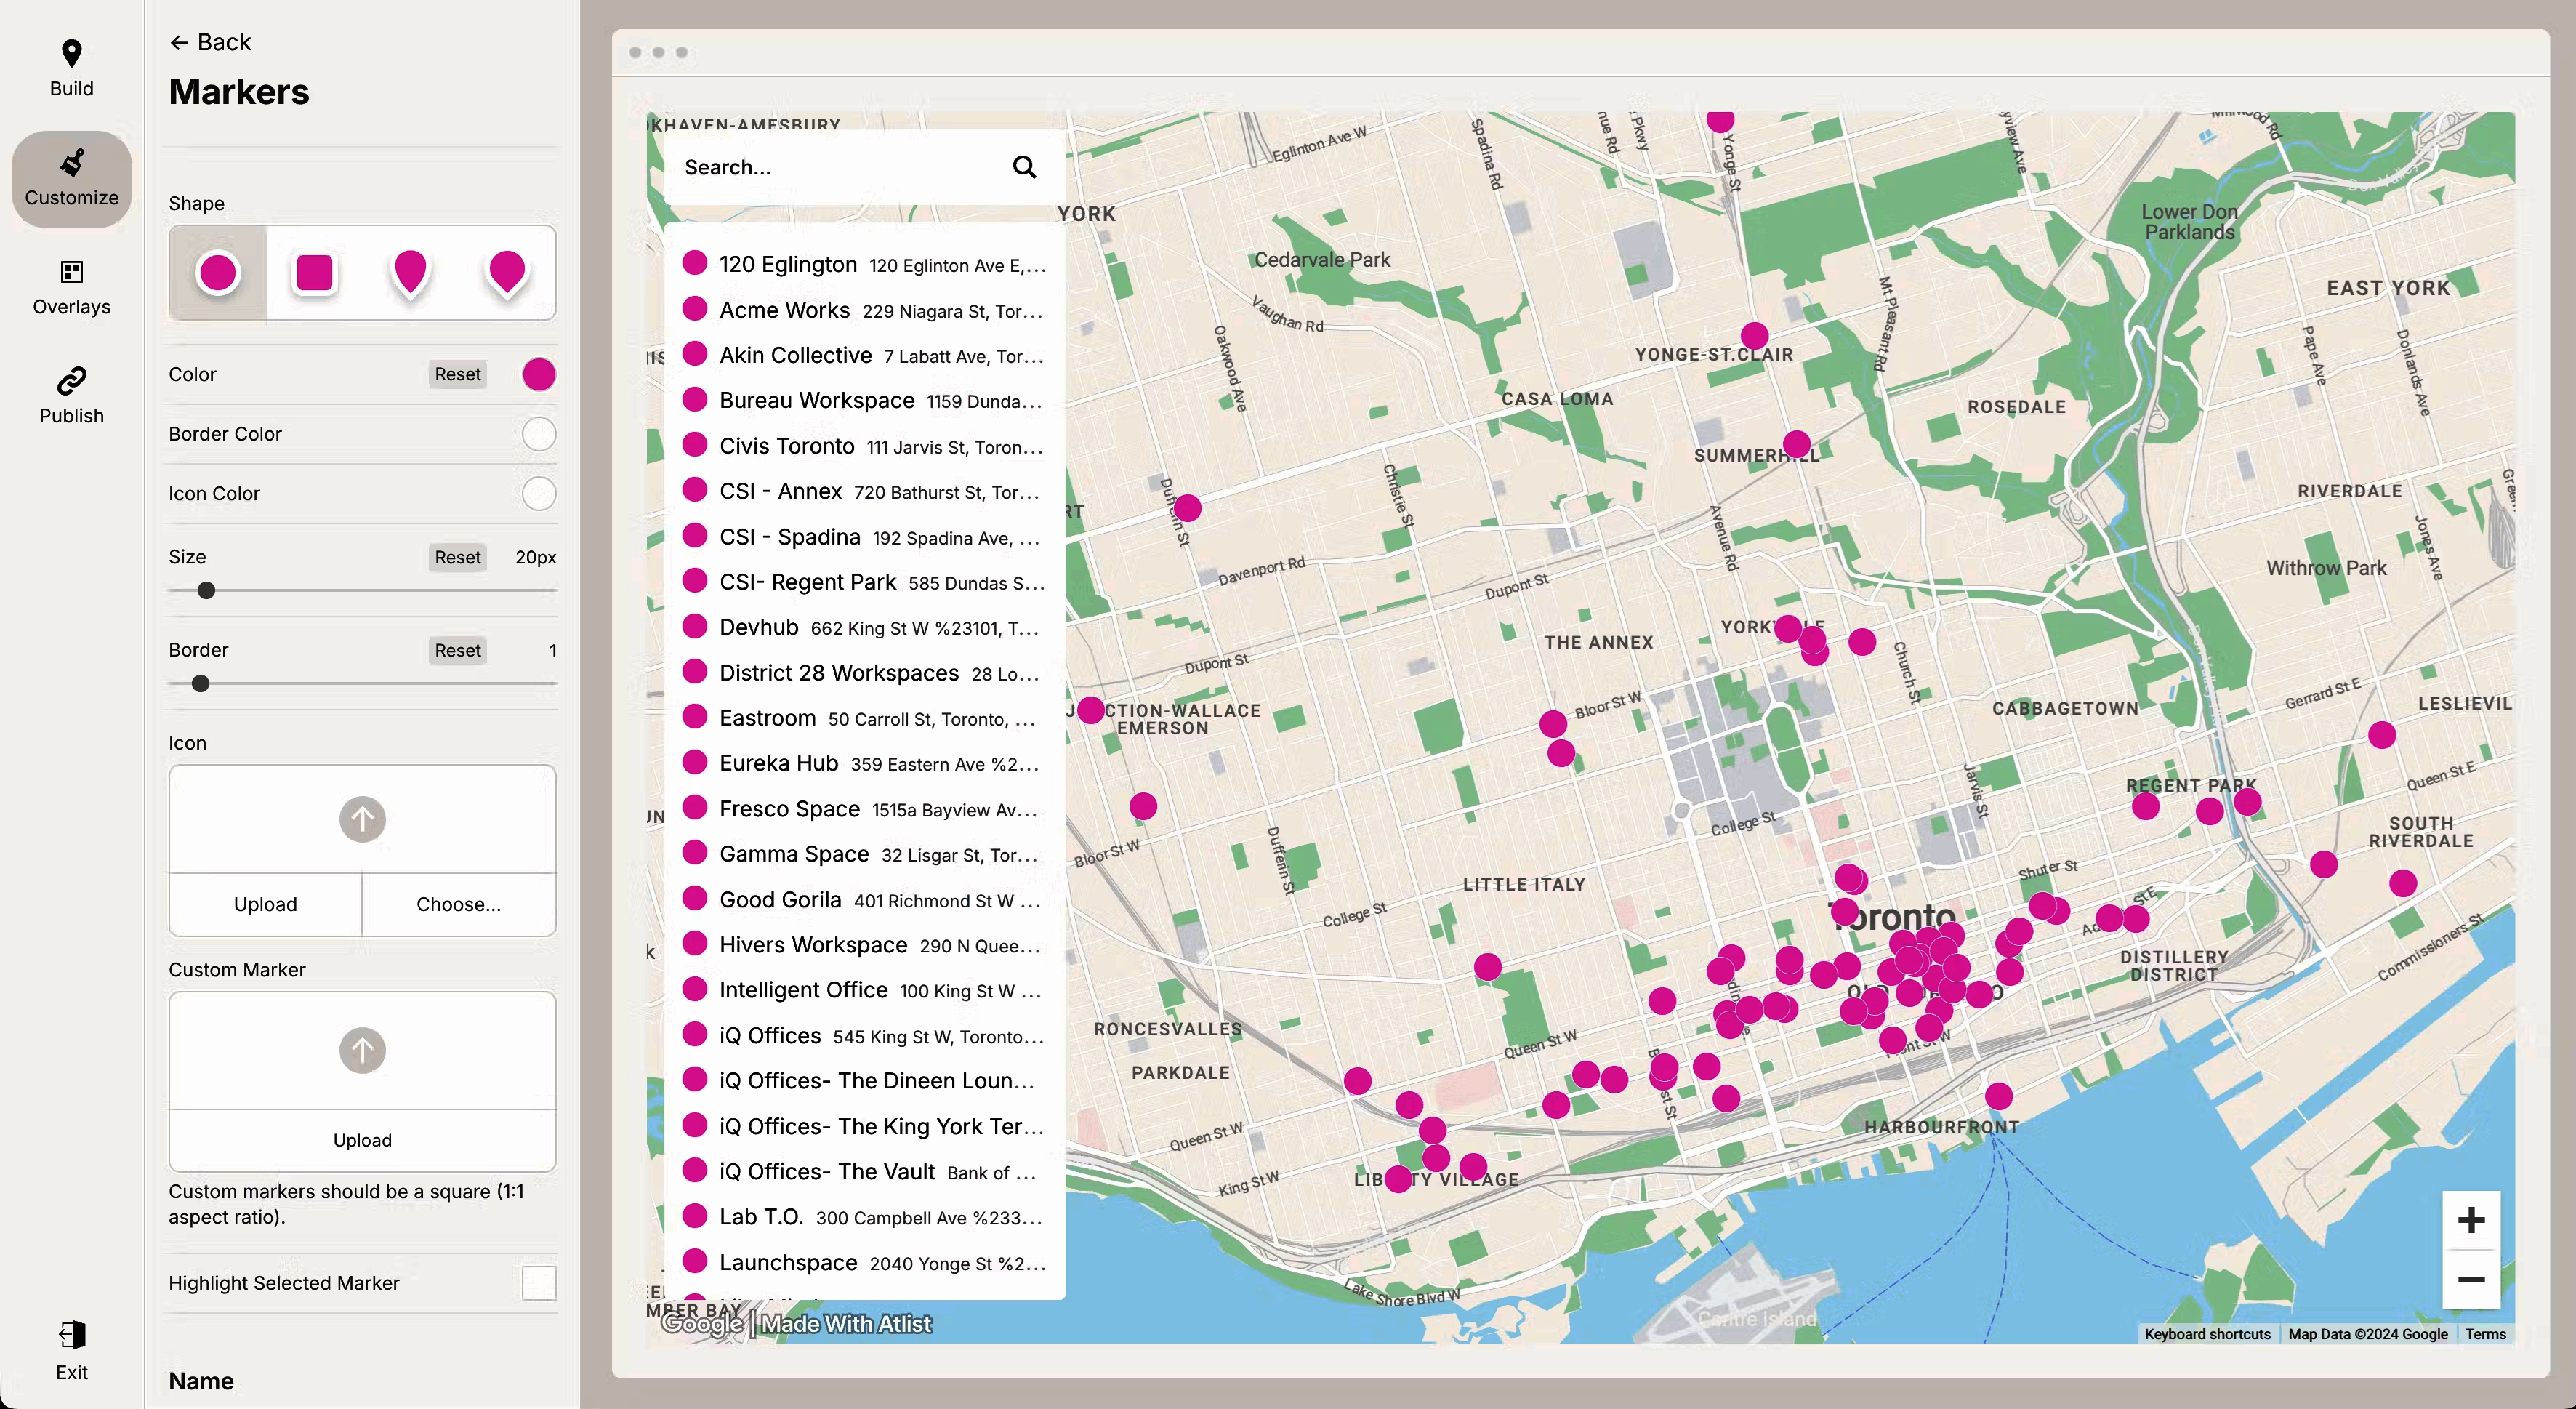Screen dimensions: 2576x1409
Task: Open the Overlays tab
Action: [71, 287]
